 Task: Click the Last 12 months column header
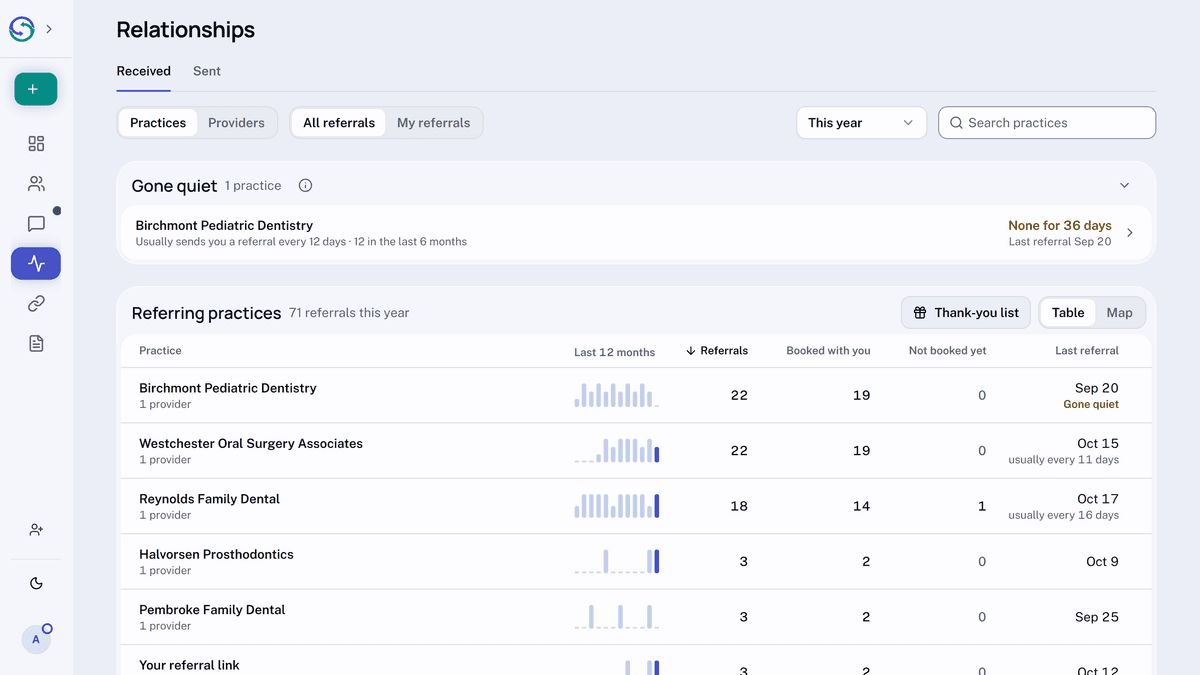pyautogui.click(x=614, y=352)
